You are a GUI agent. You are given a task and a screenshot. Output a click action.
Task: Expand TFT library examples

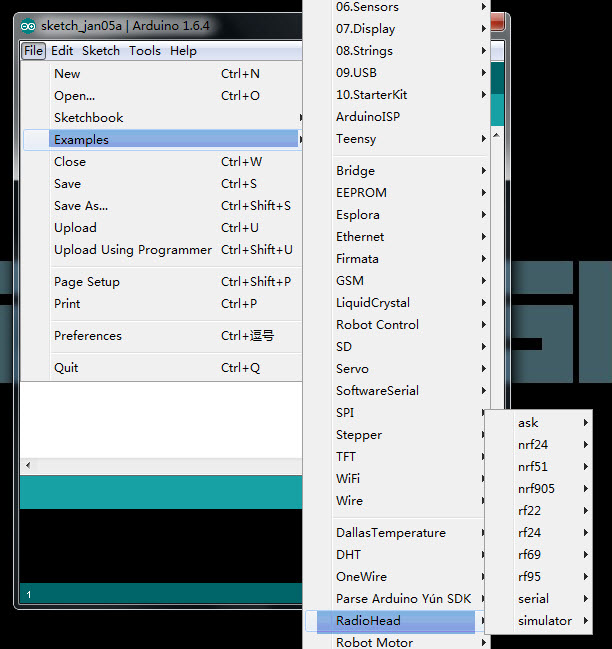pos(395,457)
